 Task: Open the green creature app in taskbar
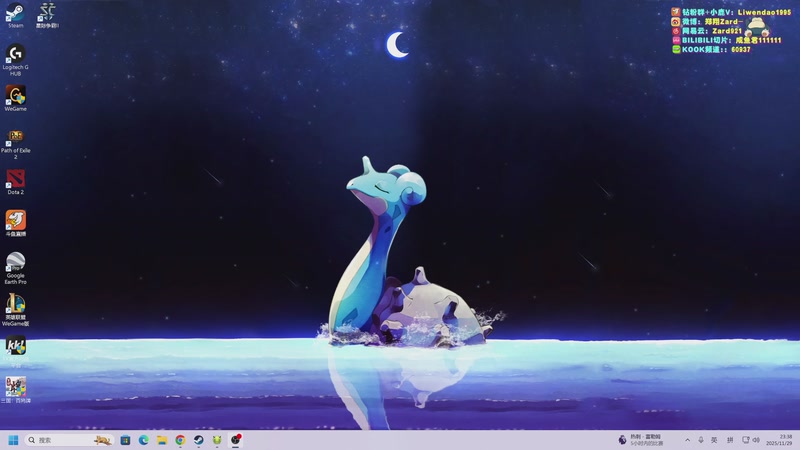(x=217, y=440)
